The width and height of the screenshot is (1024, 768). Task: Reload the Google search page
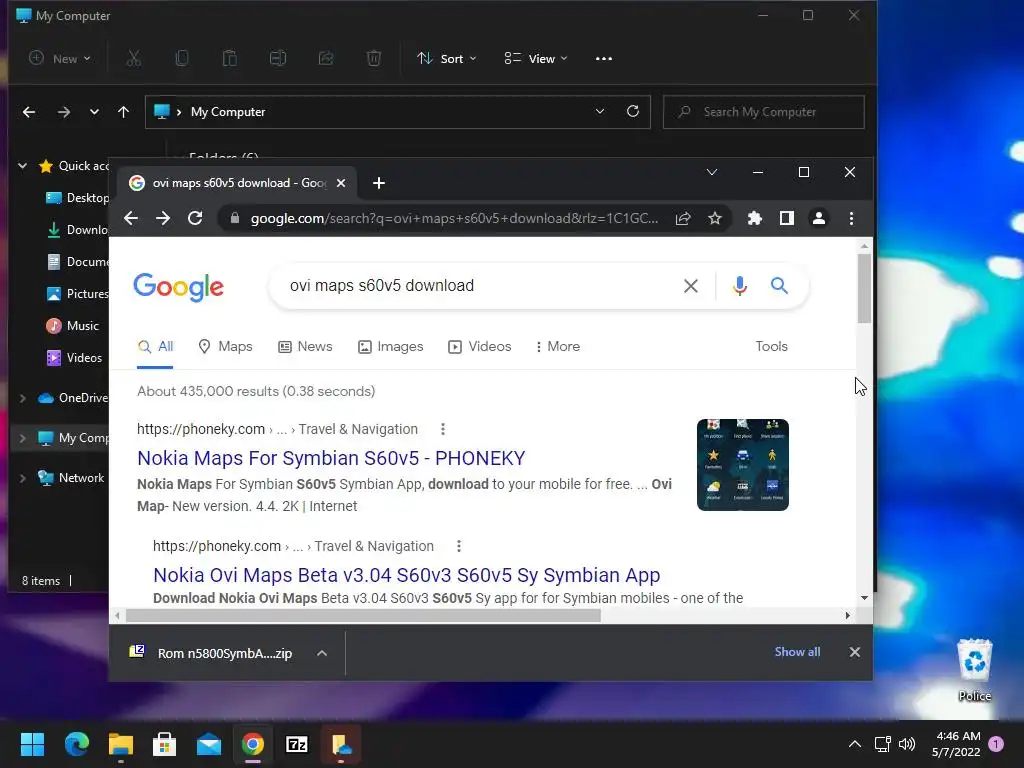tap(195, 218)
